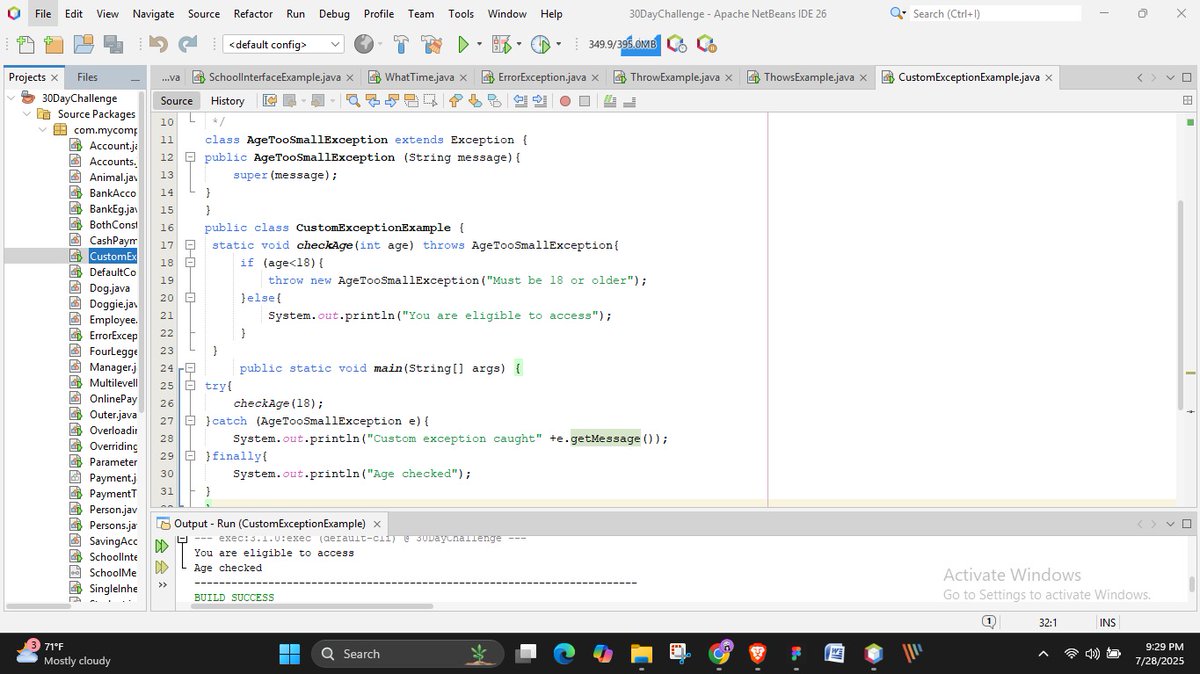1200x674 pixels.
Task: Click the Debug Project icon
Action: (501, 44)
